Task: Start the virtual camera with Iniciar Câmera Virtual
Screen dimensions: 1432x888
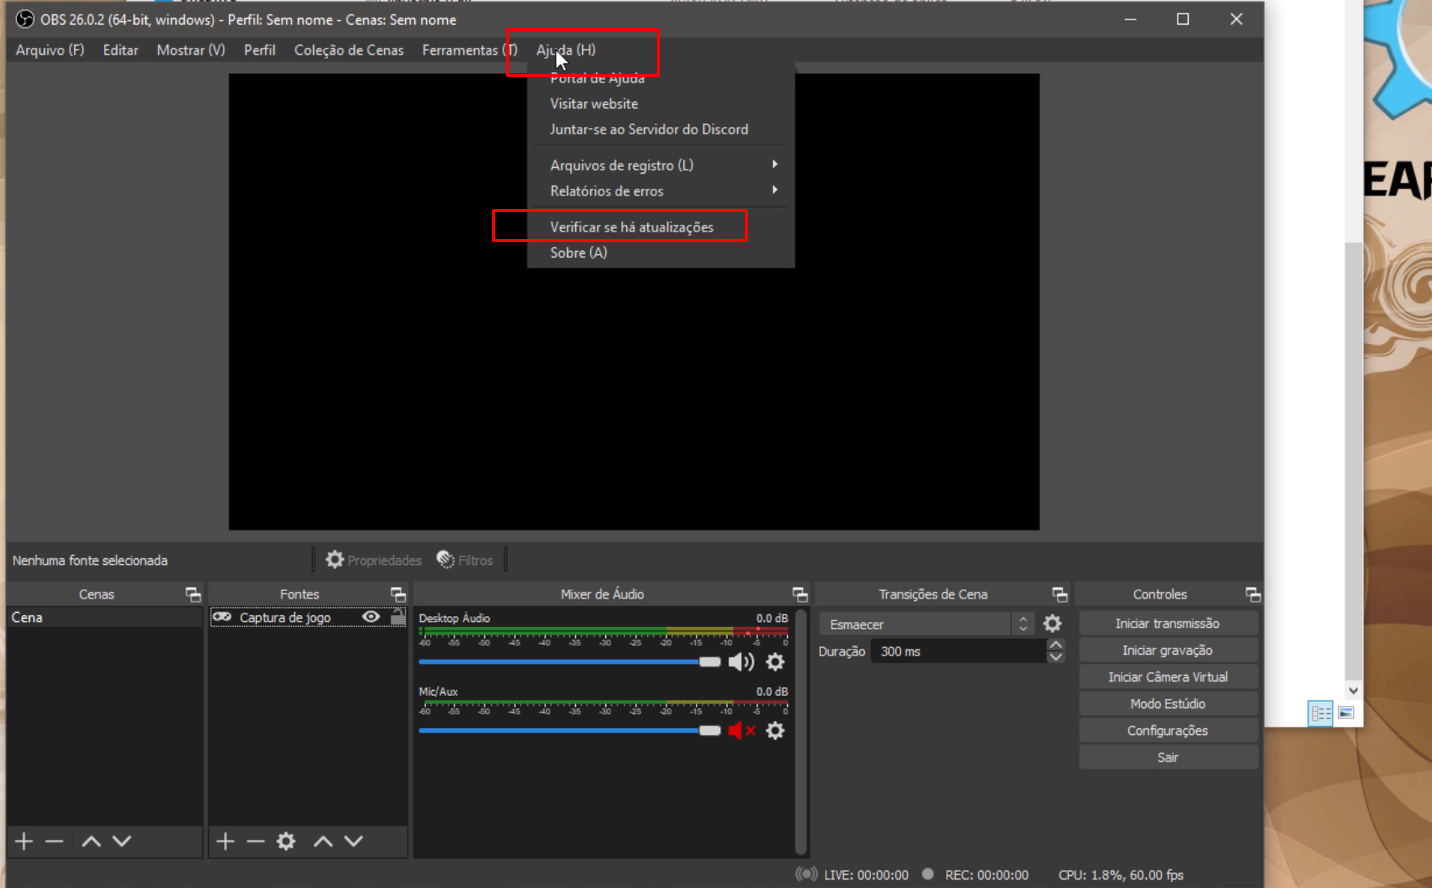Action: [1168, 677]
